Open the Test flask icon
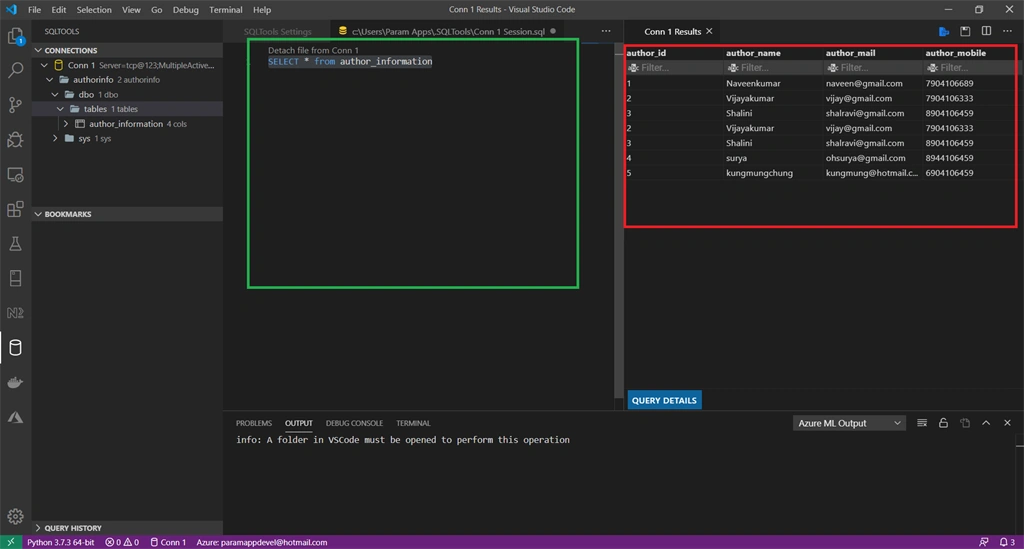1024x549 pixels. click(15, 243)
